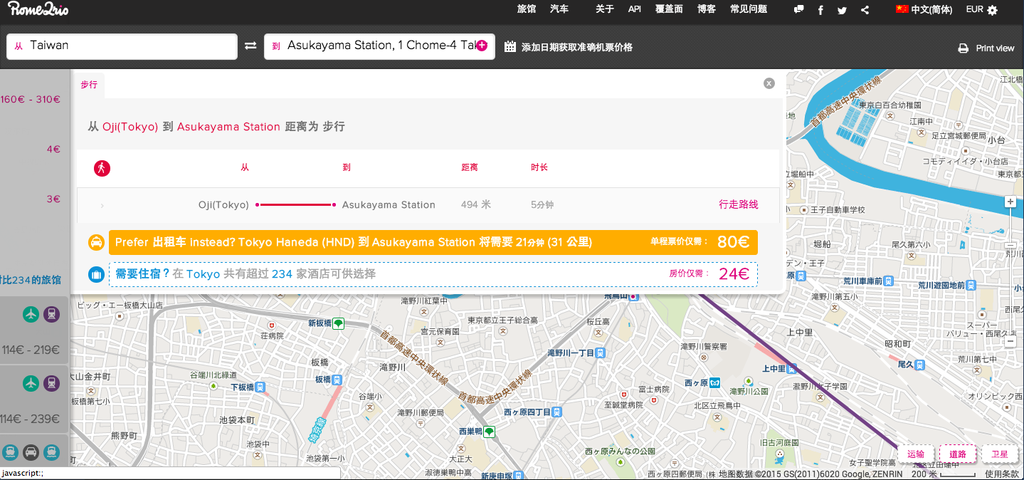Open the 覆盖面 coverage page
The image size is (1024, 480).
pyautogui.click(x=669, y=10)
